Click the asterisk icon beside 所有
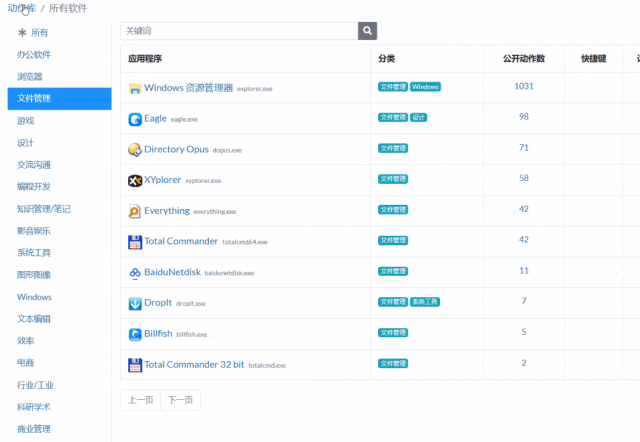Viewport: 640px width, 442px height. point(22,33)
